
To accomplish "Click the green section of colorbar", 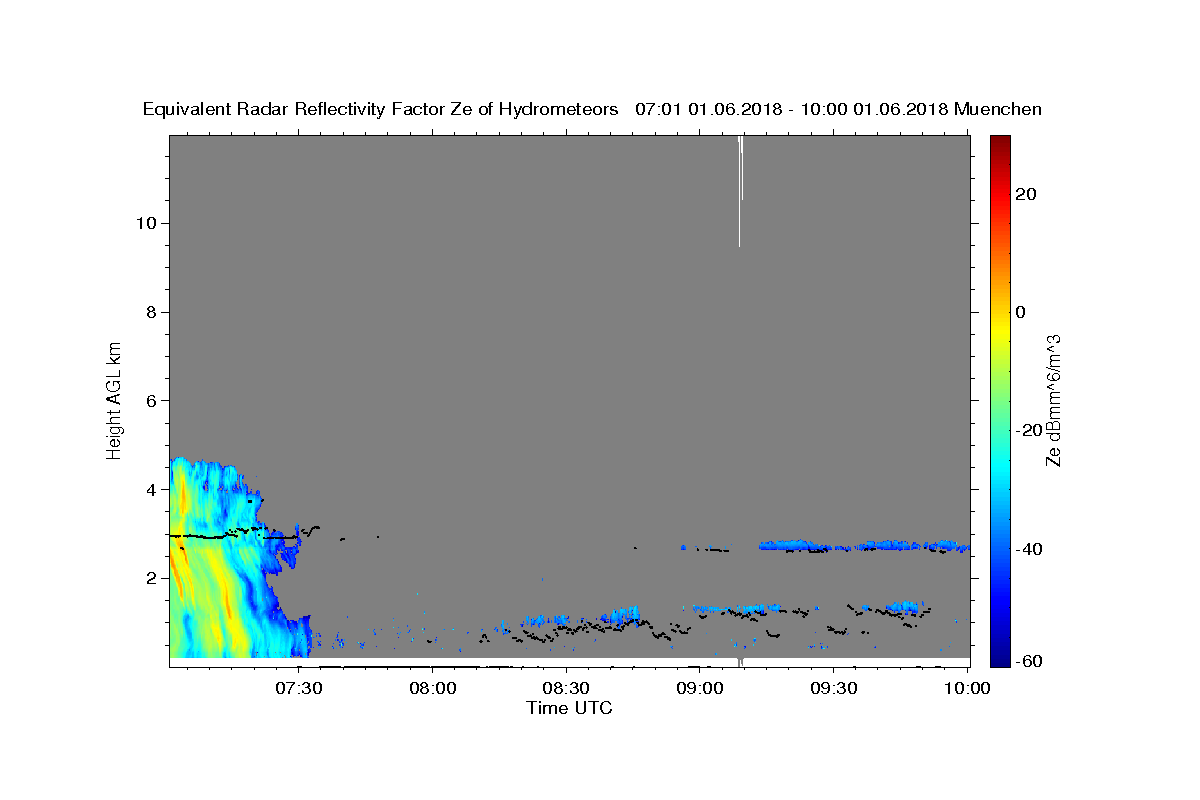I will 1000,400.
